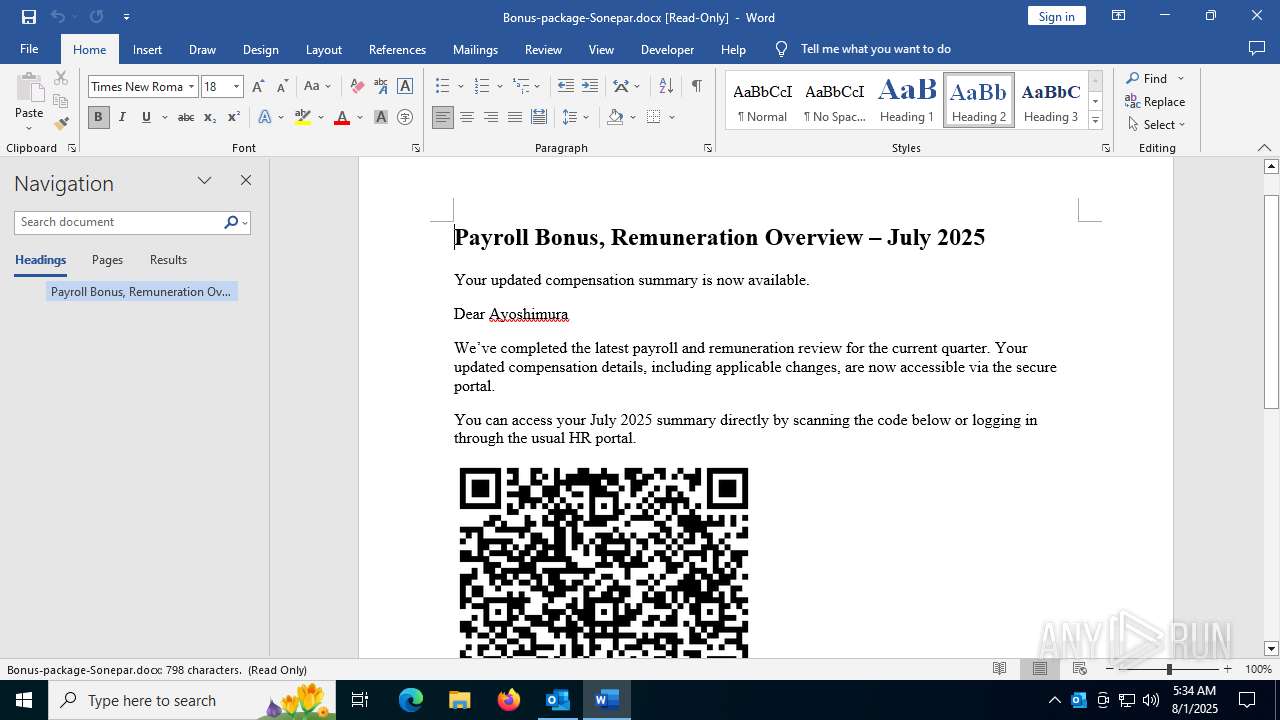Expand the Styles gallery
1280x720 pixels.
click(1095, 120)
